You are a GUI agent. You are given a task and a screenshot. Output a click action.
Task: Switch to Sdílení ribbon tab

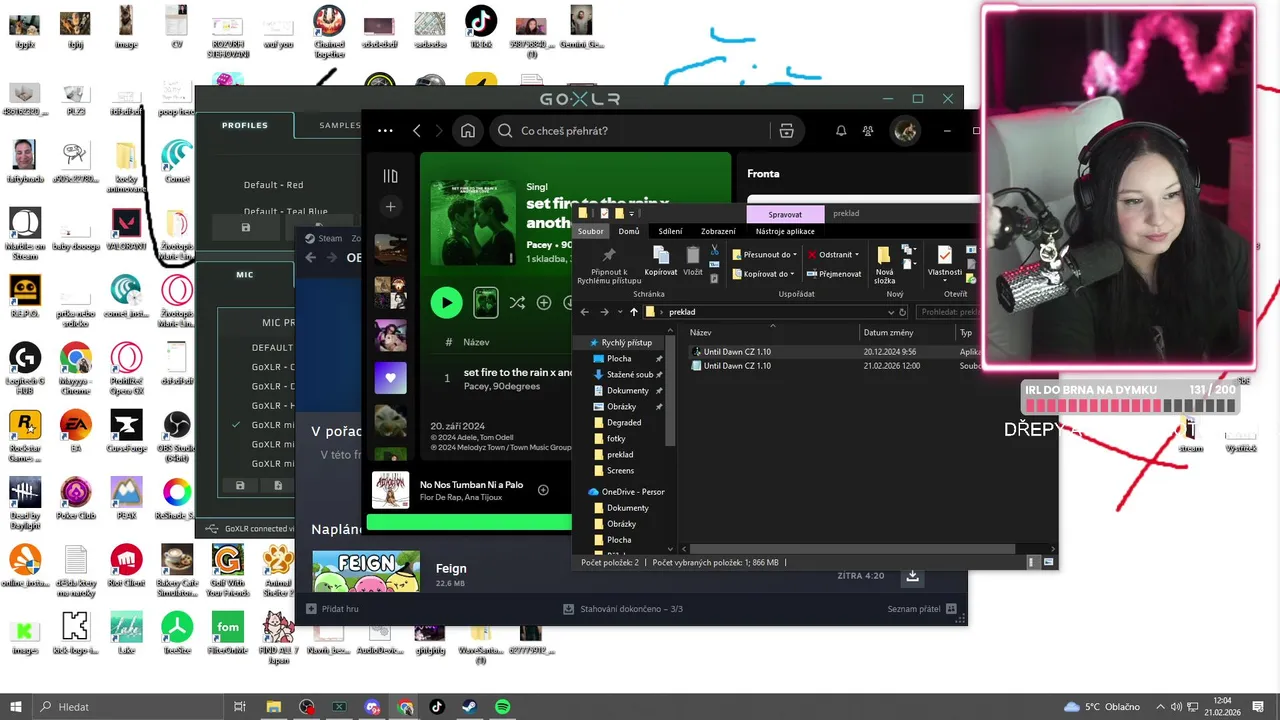coord(670,231)
